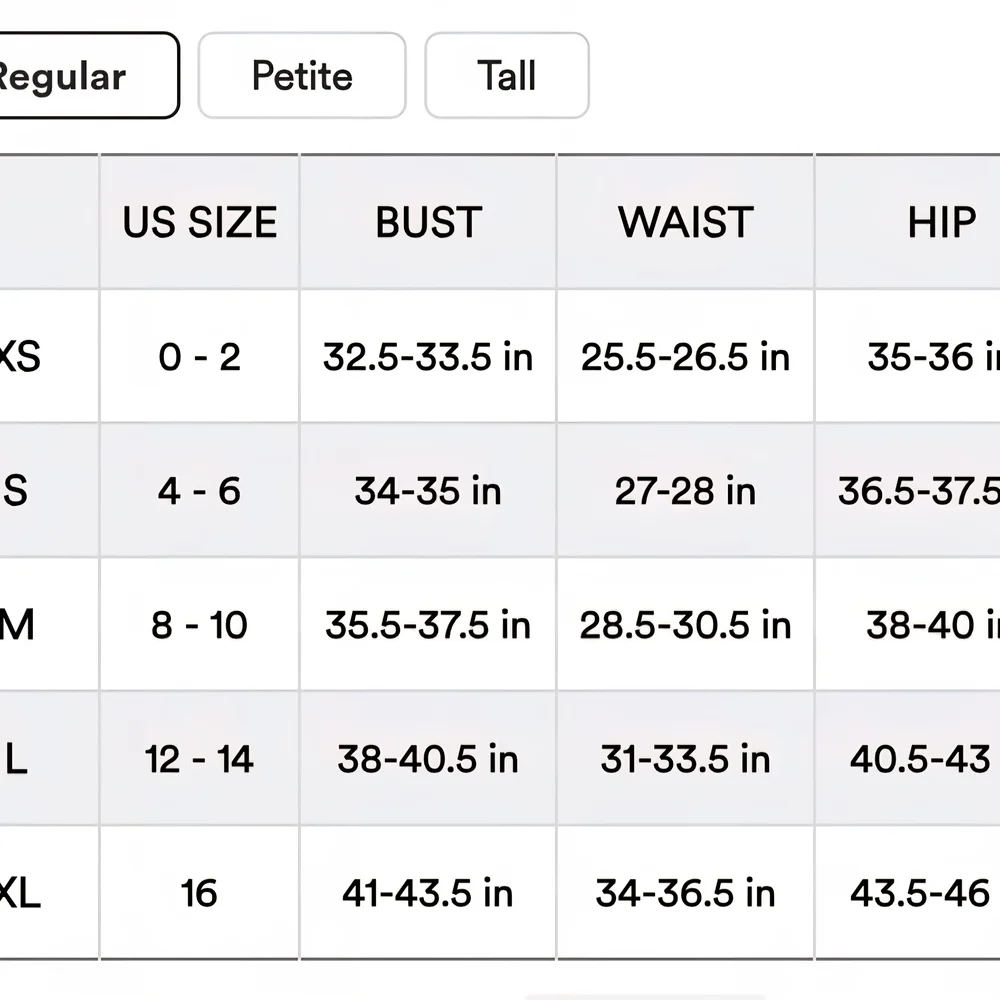The image size is (1000, 1000).
Task: Select the US size 16 cell
Action: click(200, 892)
